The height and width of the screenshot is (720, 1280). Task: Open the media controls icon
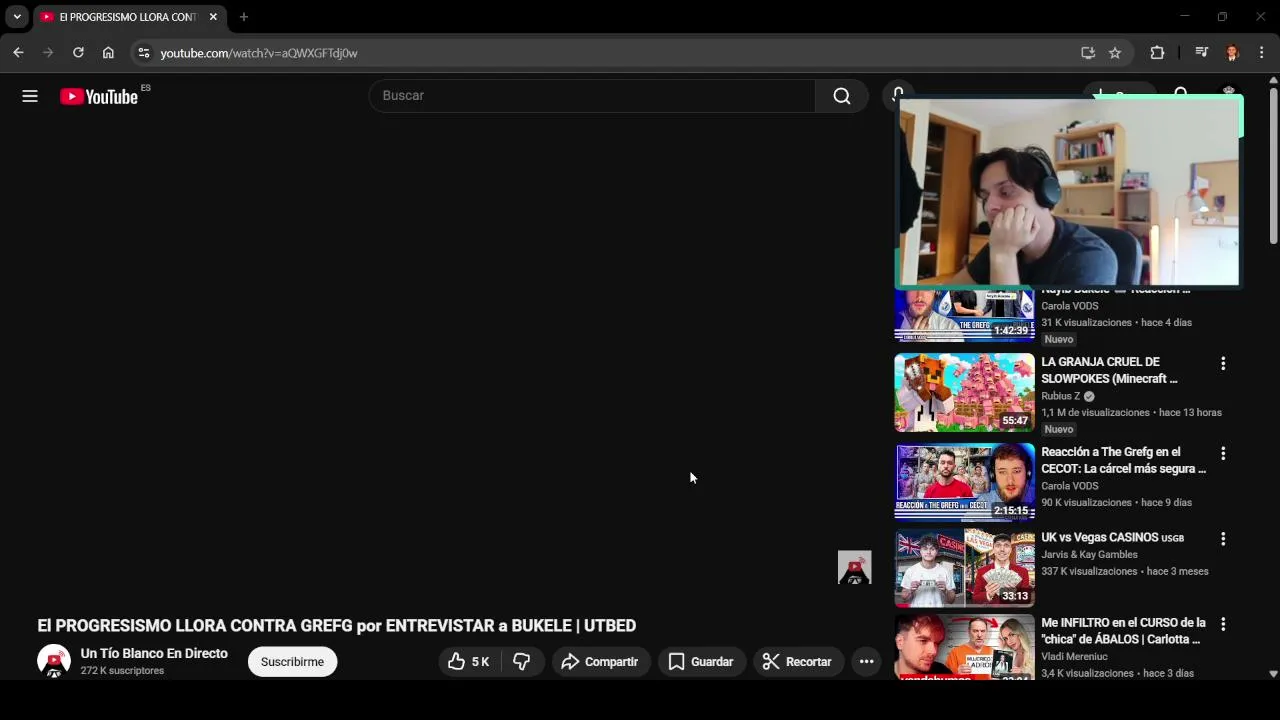click(x=1202, y=53)
